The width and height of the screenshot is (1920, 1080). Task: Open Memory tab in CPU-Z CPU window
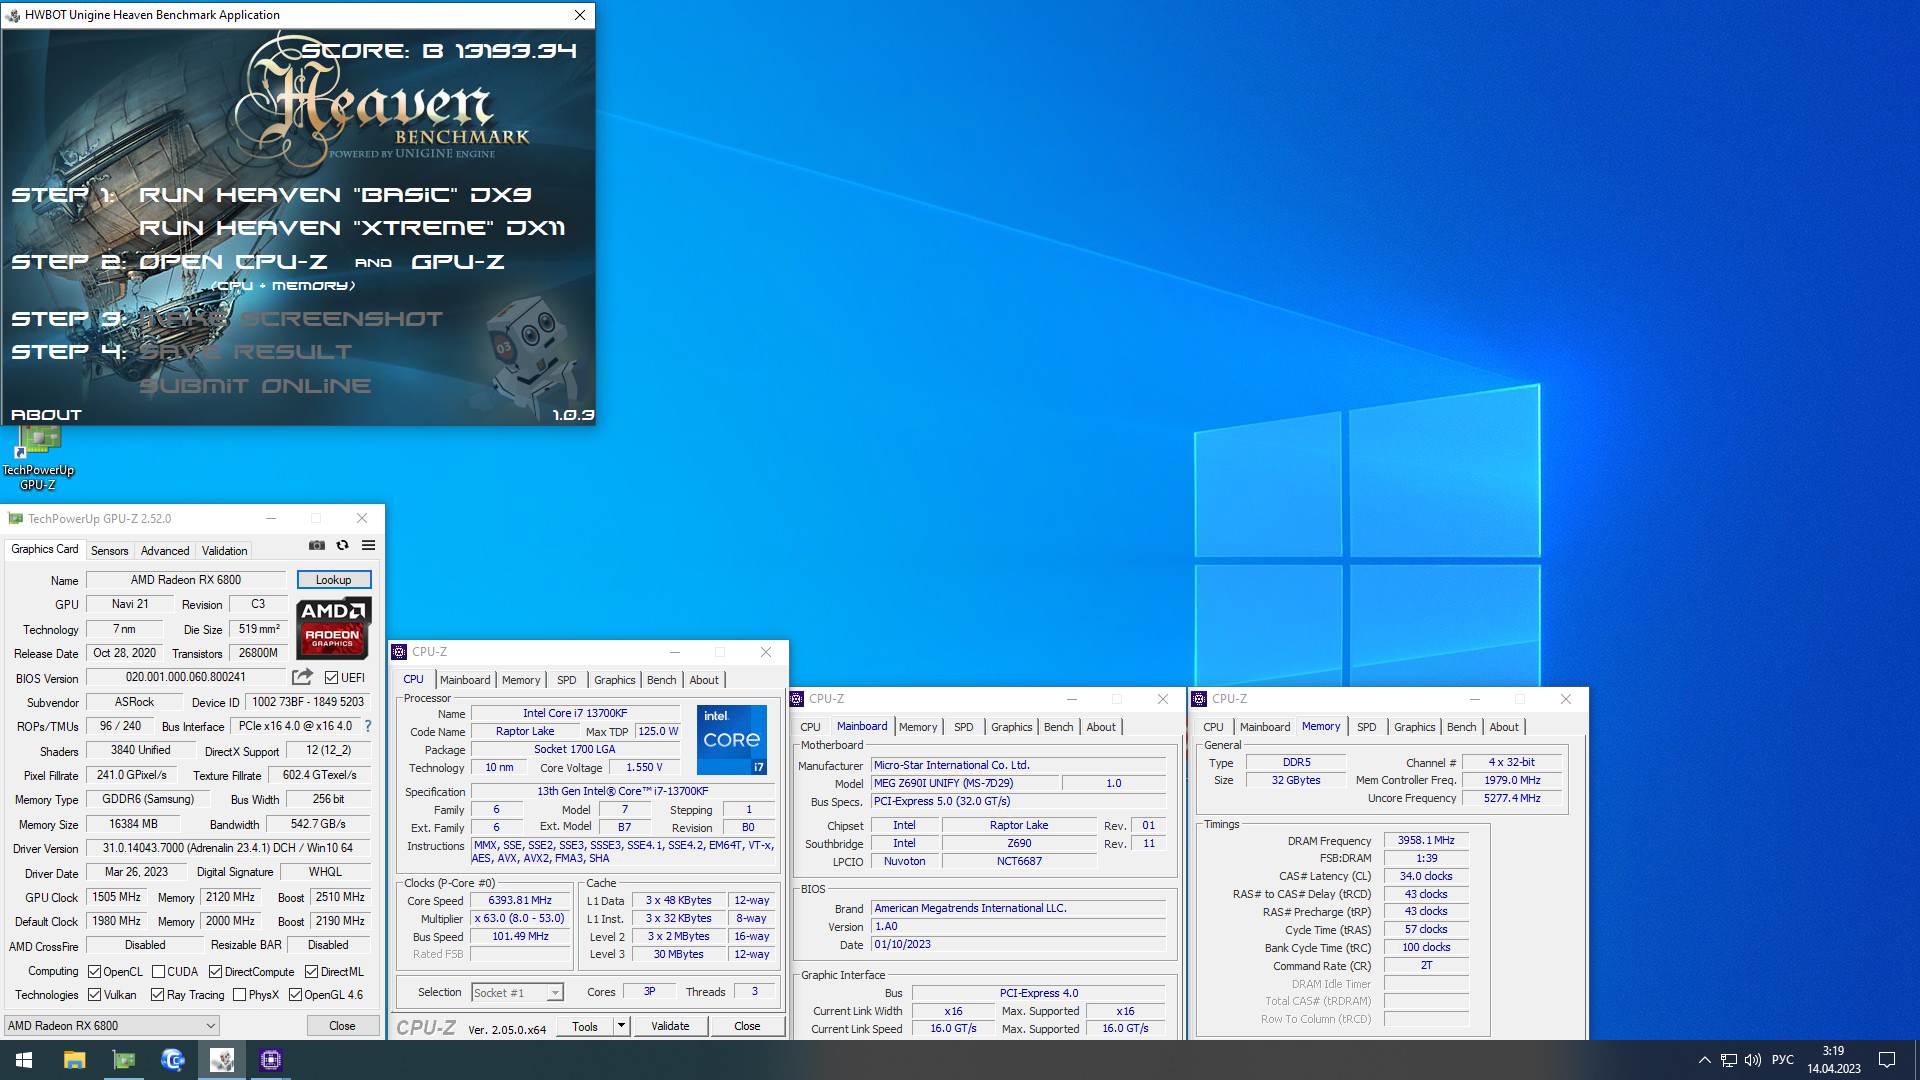[x=521, y=679]
